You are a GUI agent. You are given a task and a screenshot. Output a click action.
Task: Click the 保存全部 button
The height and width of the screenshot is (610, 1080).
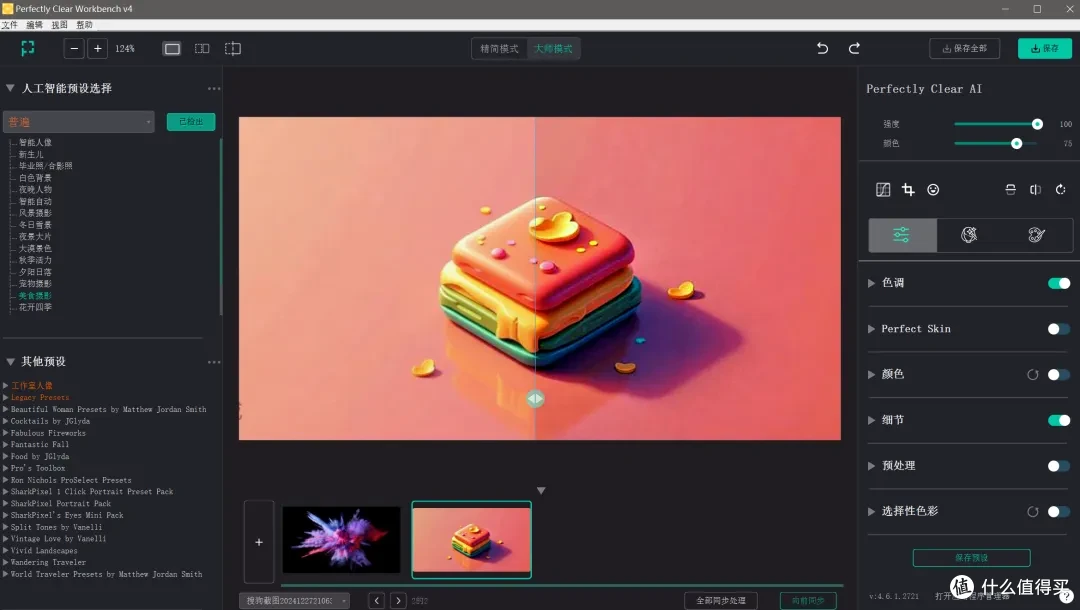tap(964, 48)
